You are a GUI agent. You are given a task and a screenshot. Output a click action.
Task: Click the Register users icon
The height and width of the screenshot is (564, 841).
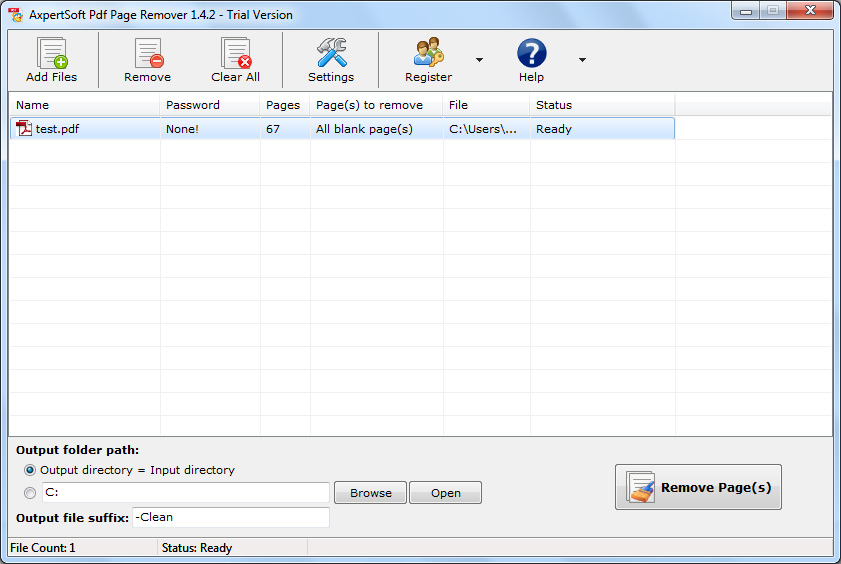429,53
